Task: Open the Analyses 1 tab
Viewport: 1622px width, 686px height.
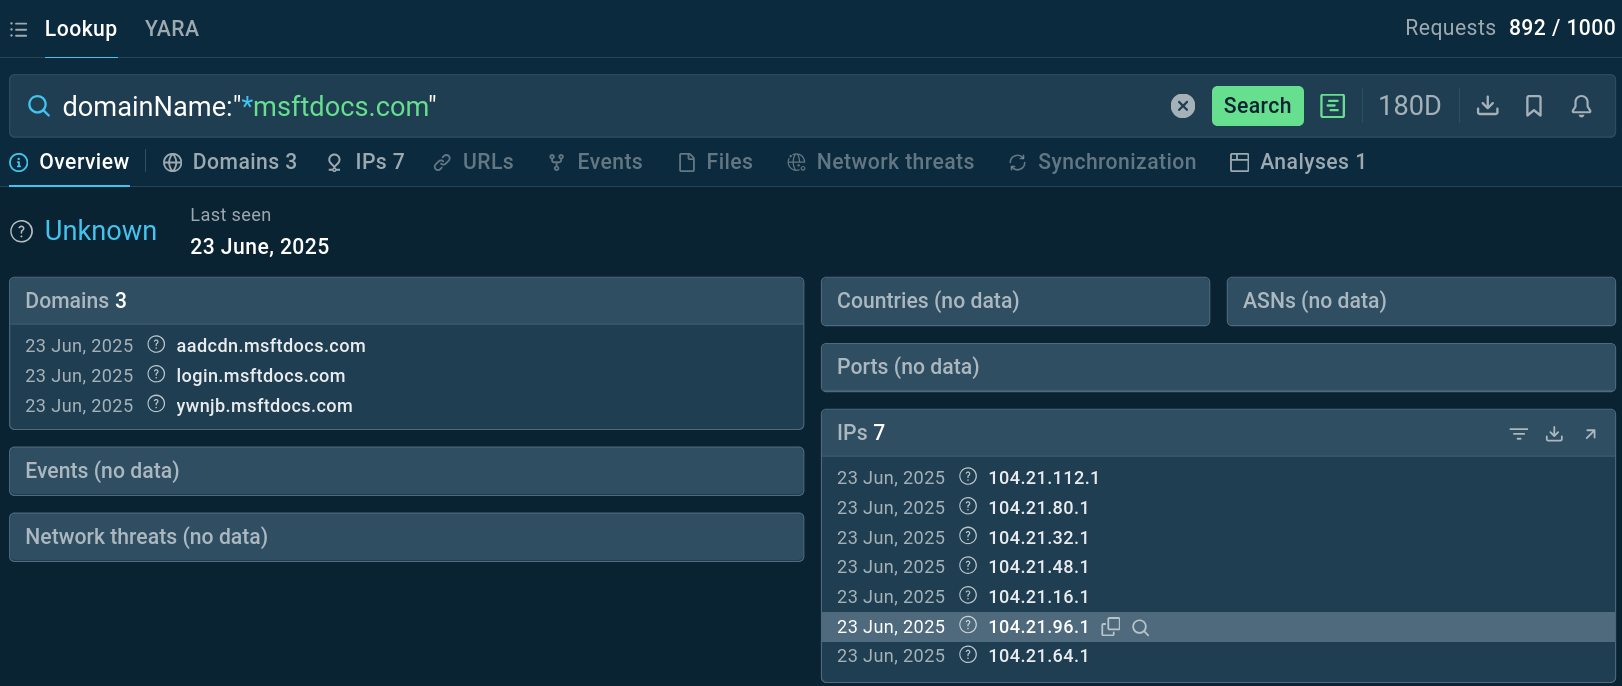Action: click(1297, 162)
